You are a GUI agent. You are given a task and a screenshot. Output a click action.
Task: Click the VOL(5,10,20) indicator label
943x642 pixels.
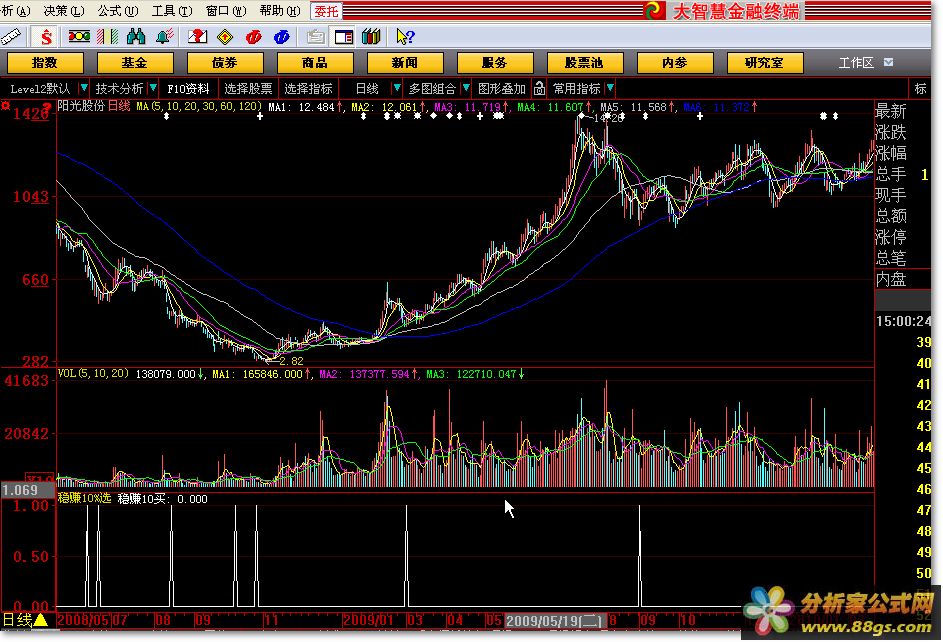[x=93, y=373]
